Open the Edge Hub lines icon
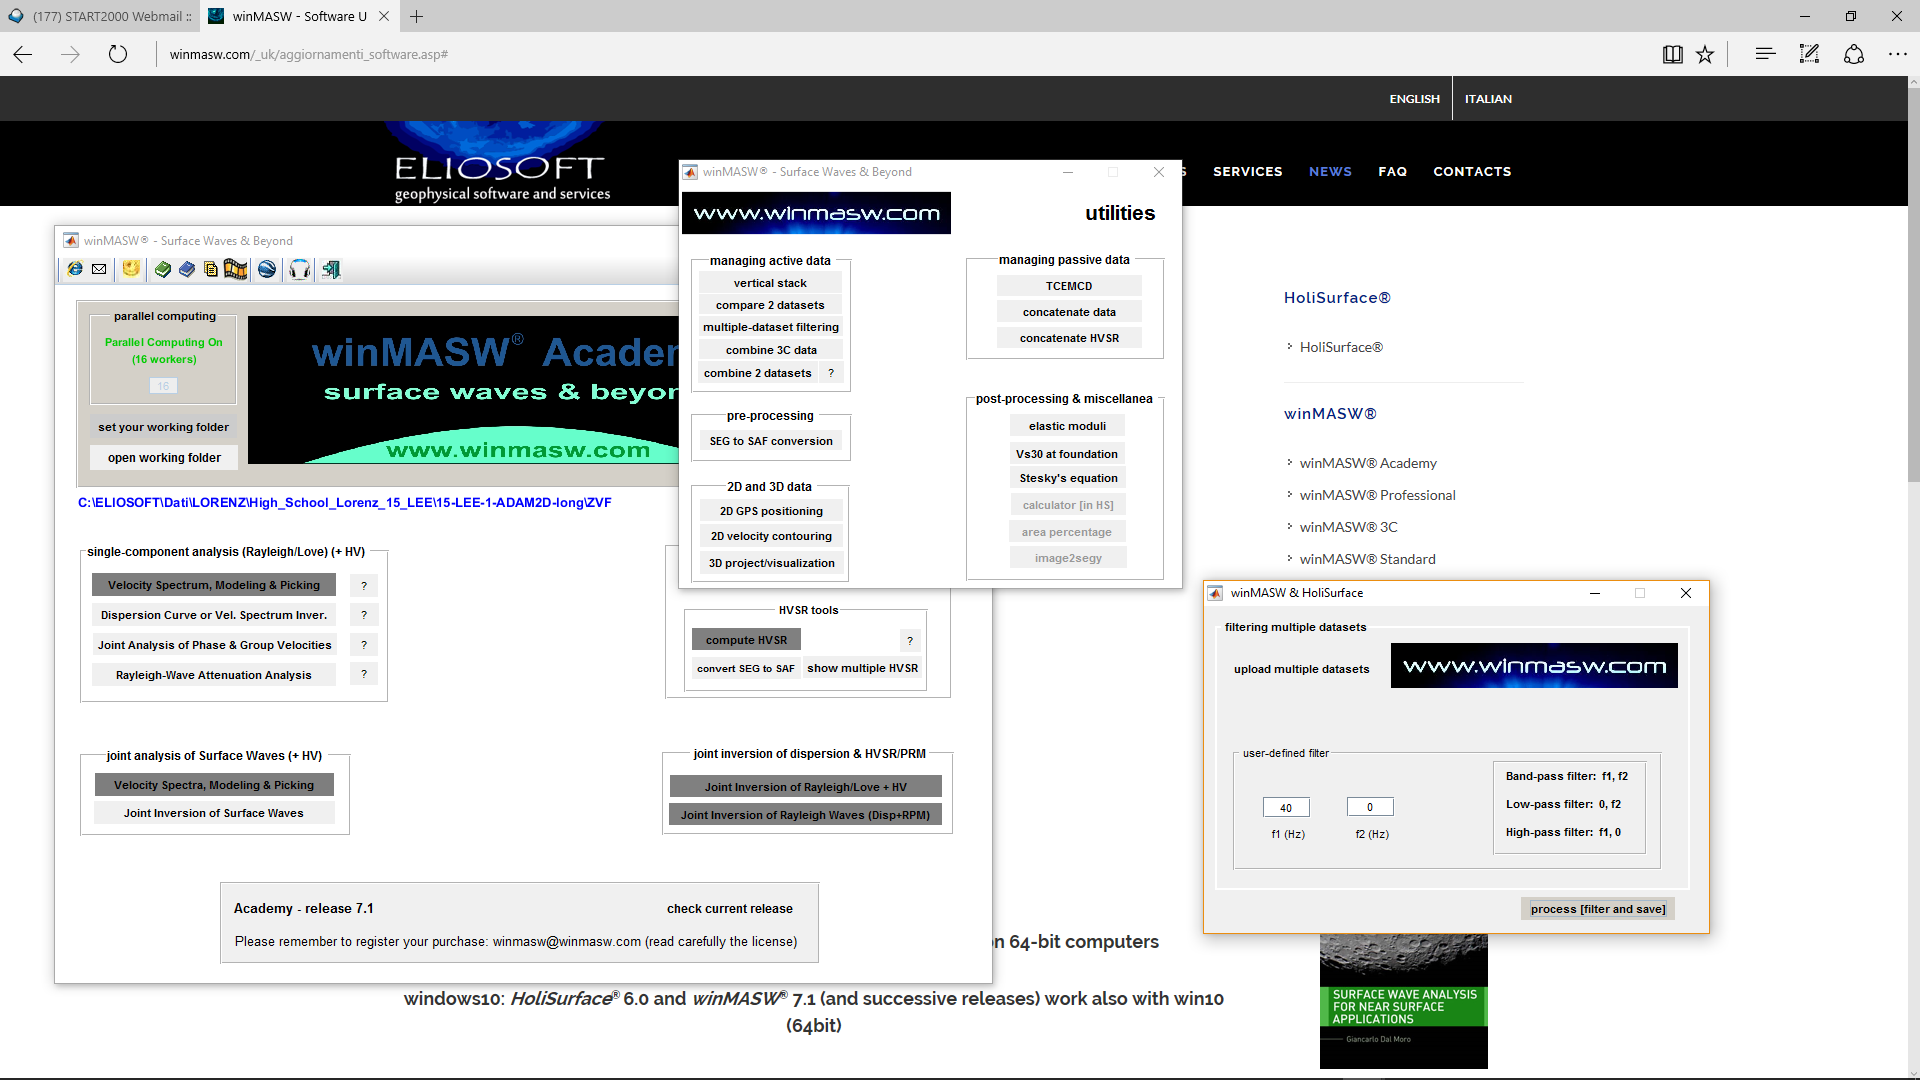Image resolution: width=1920 pixels, height=1080 pixels. [1765, 54]
